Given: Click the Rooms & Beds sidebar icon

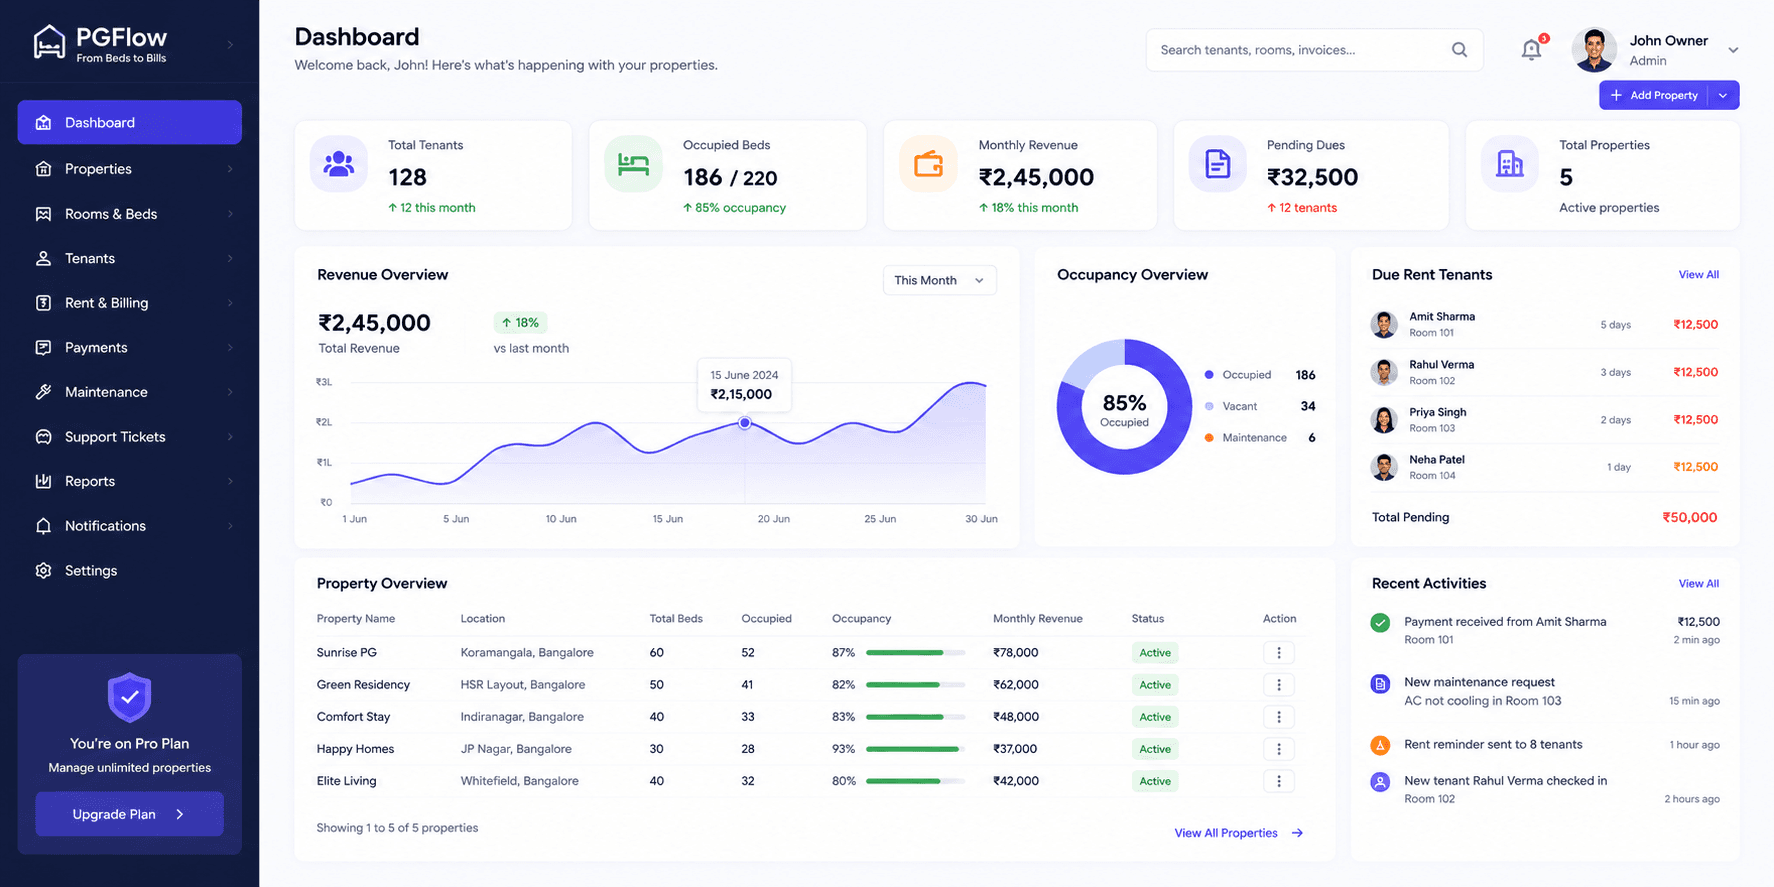Looking at the screenshot, I should click(43, 214).
